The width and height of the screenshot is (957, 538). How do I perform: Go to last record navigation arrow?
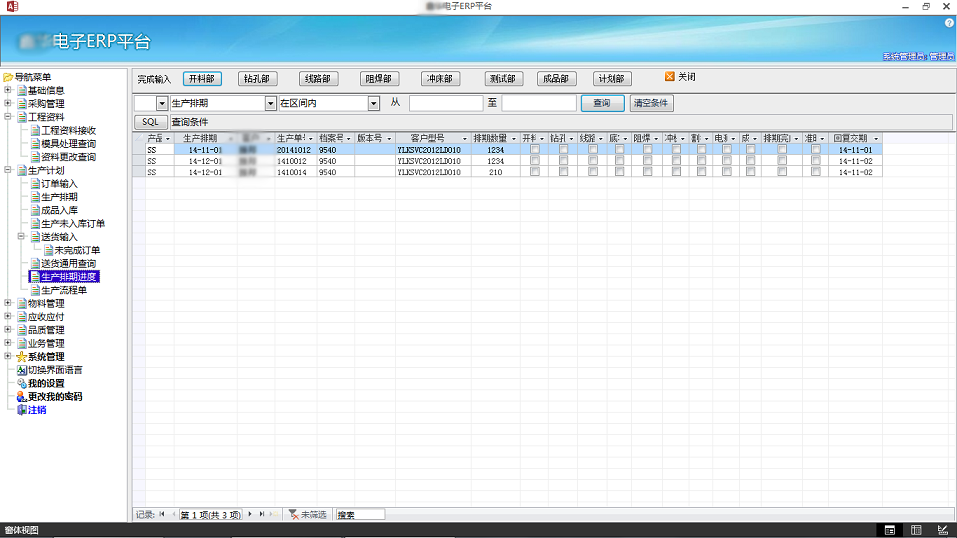pyautogui.click(x=262, y=514)
